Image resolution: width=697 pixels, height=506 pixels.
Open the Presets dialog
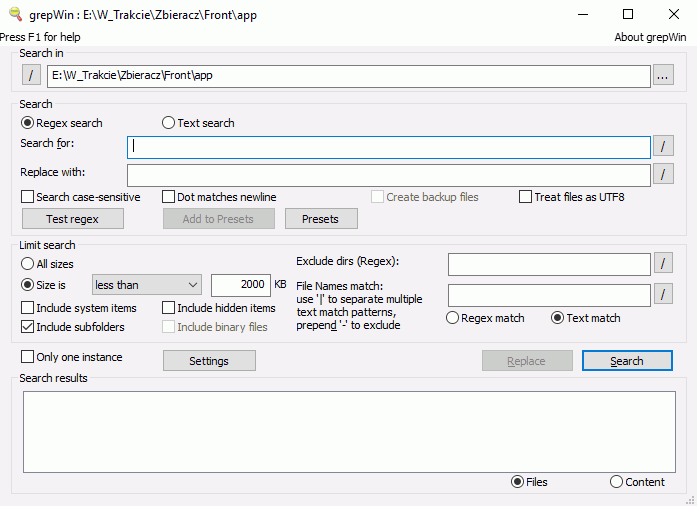[x=321, y=219]
